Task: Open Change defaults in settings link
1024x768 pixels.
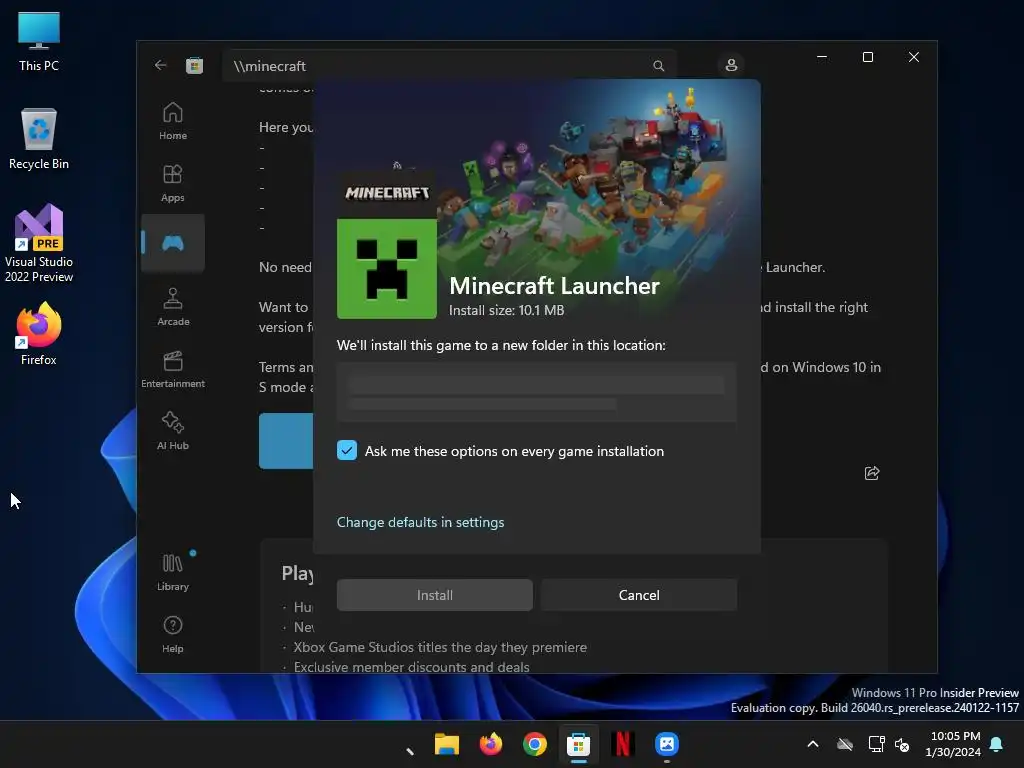Action: (421, 522)
